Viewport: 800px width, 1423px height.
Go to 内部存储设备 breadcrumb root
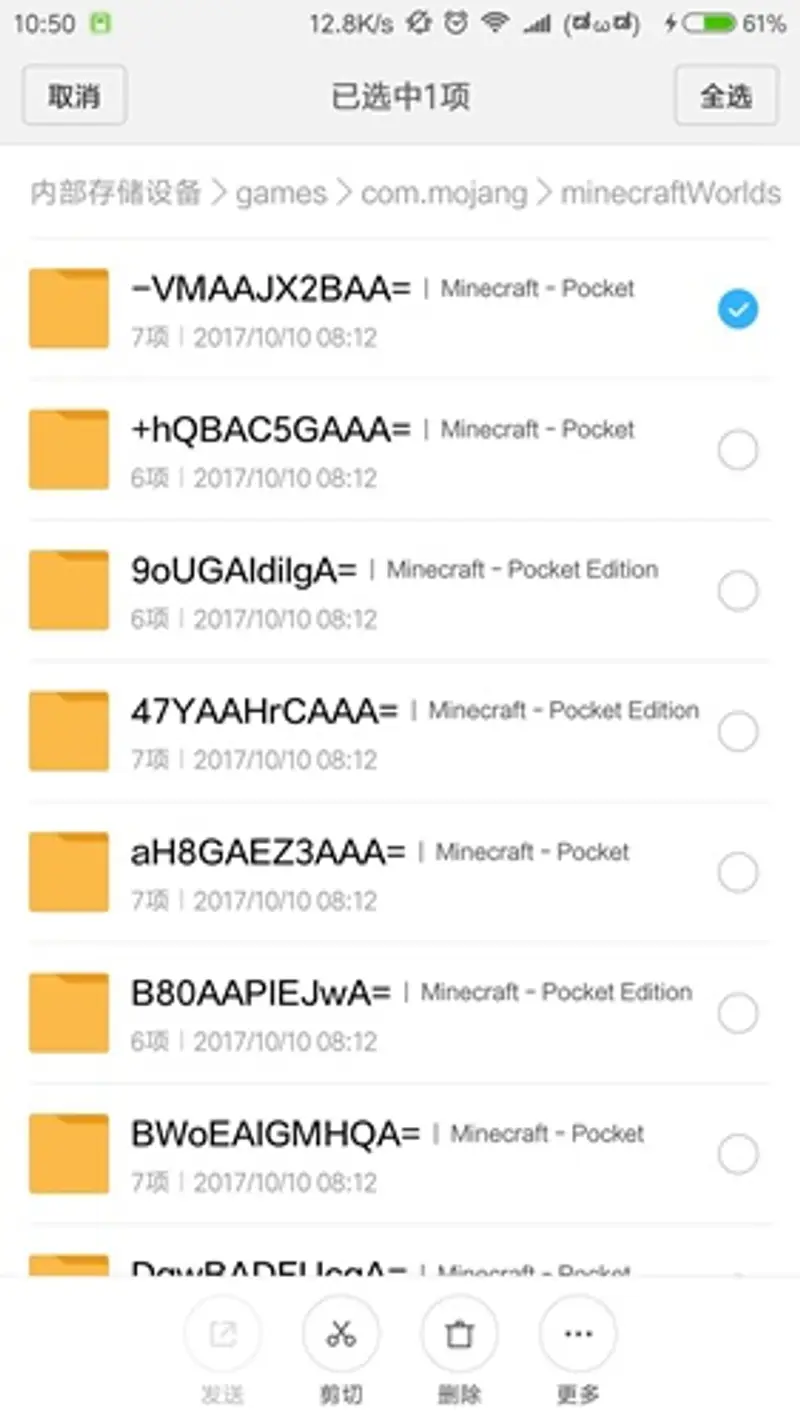[116, 192]
